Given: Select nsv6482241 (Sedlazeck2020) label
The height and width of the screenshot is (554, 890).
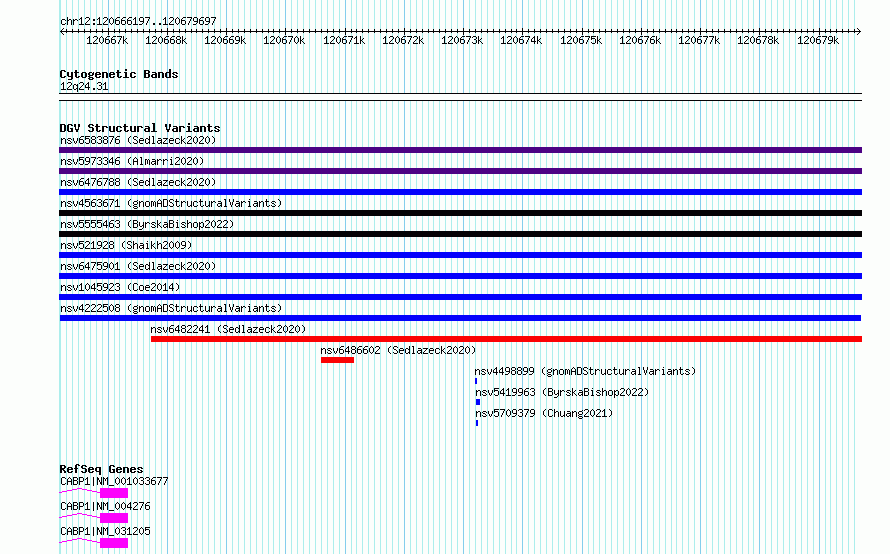Looking at the screenshot, I should point(228,329).
